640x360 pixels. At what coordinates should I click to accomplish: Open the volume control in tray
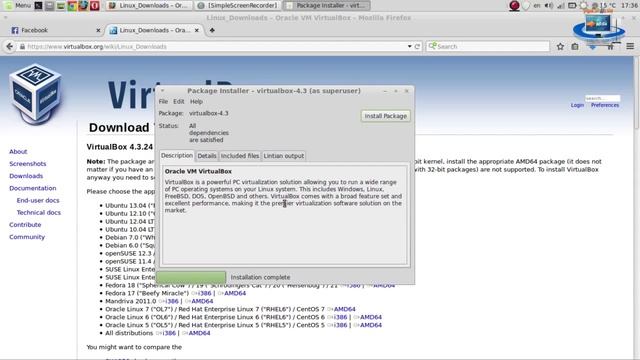(549, 6)
